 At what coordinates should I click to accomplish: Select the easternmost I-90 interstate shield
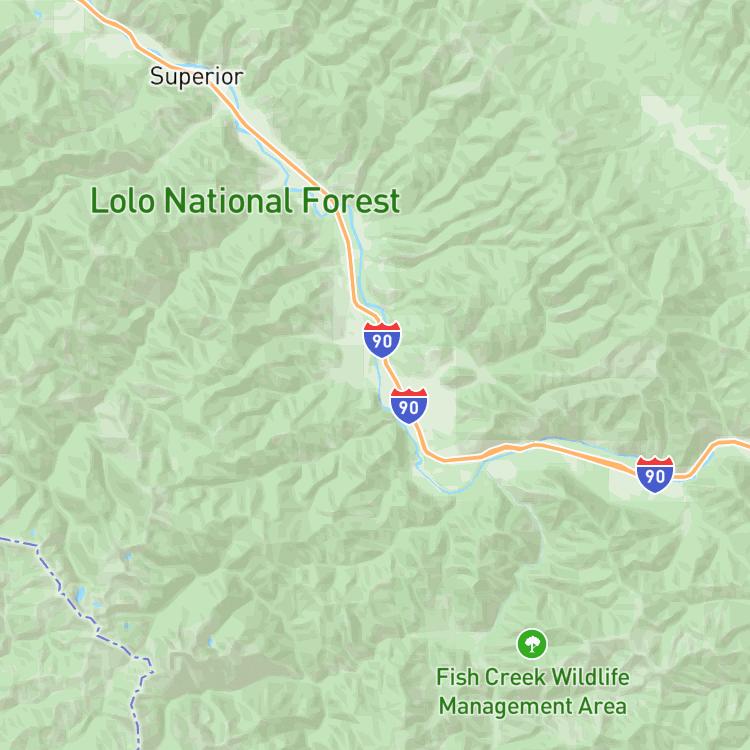[655, 474]
